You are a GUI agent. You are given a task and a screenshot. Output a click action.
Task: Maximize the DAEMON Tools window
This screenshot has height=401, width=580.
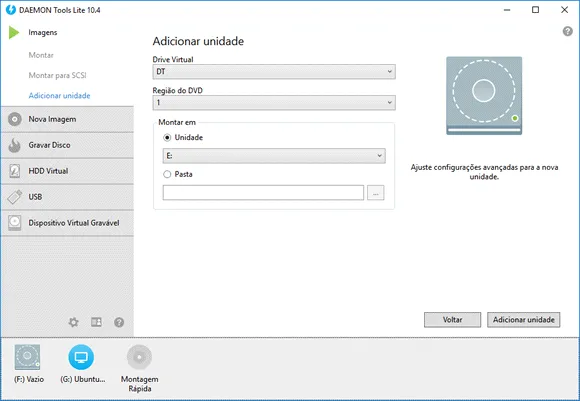(x=535, y=10)
